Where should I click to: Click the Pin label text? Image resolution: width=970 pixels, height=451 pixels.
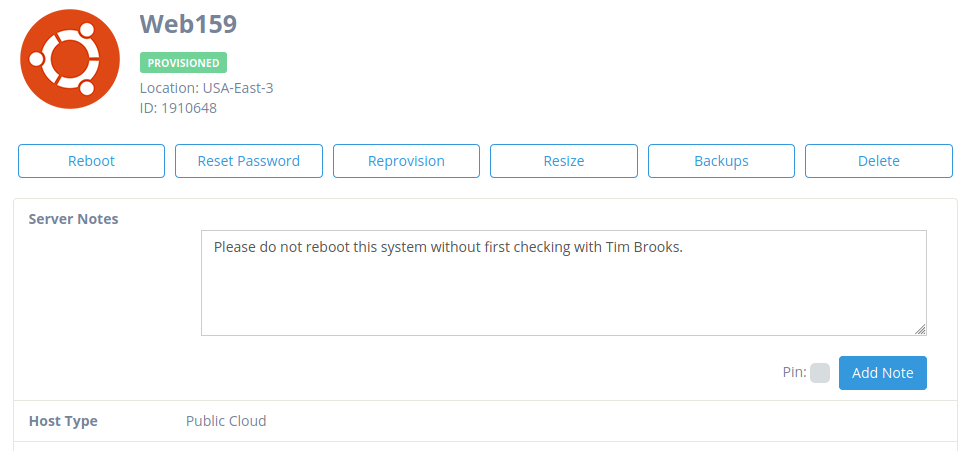(x=794, y=372)
